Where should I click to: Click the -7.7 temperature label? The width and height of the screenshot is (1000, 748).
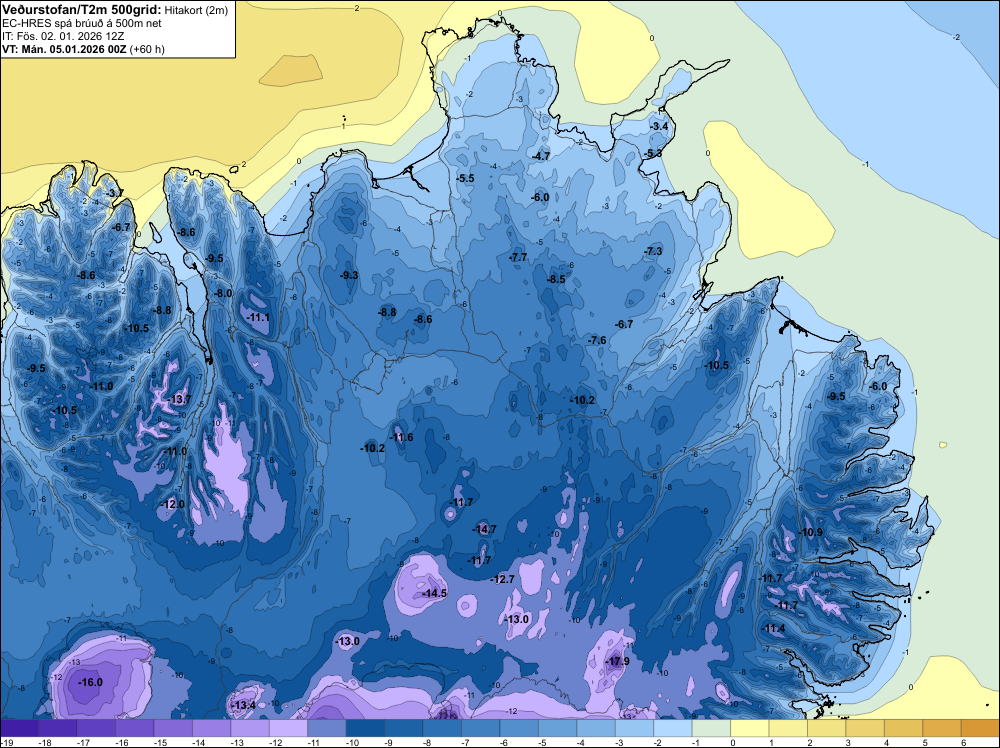point(518,257)
